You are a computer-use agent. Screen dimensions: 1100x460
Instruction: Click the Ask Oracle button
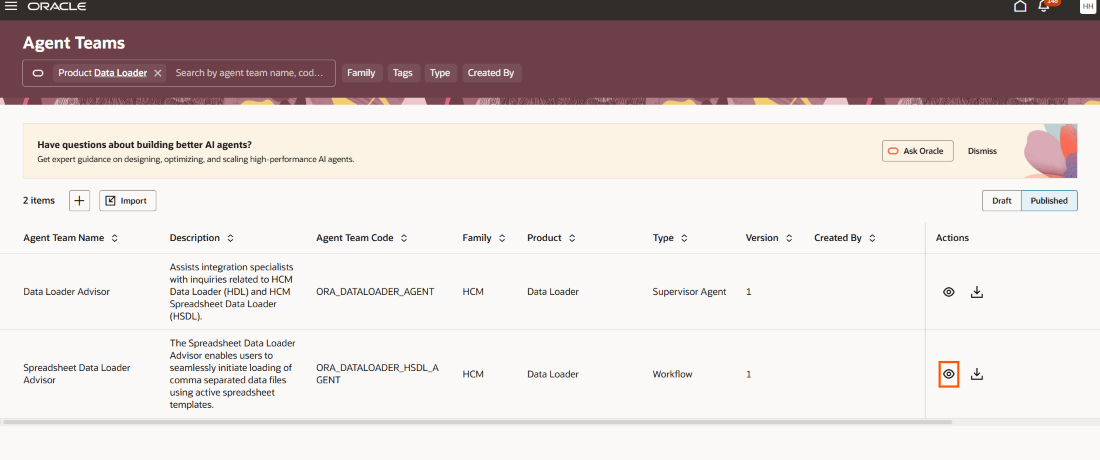click(918, 151)
